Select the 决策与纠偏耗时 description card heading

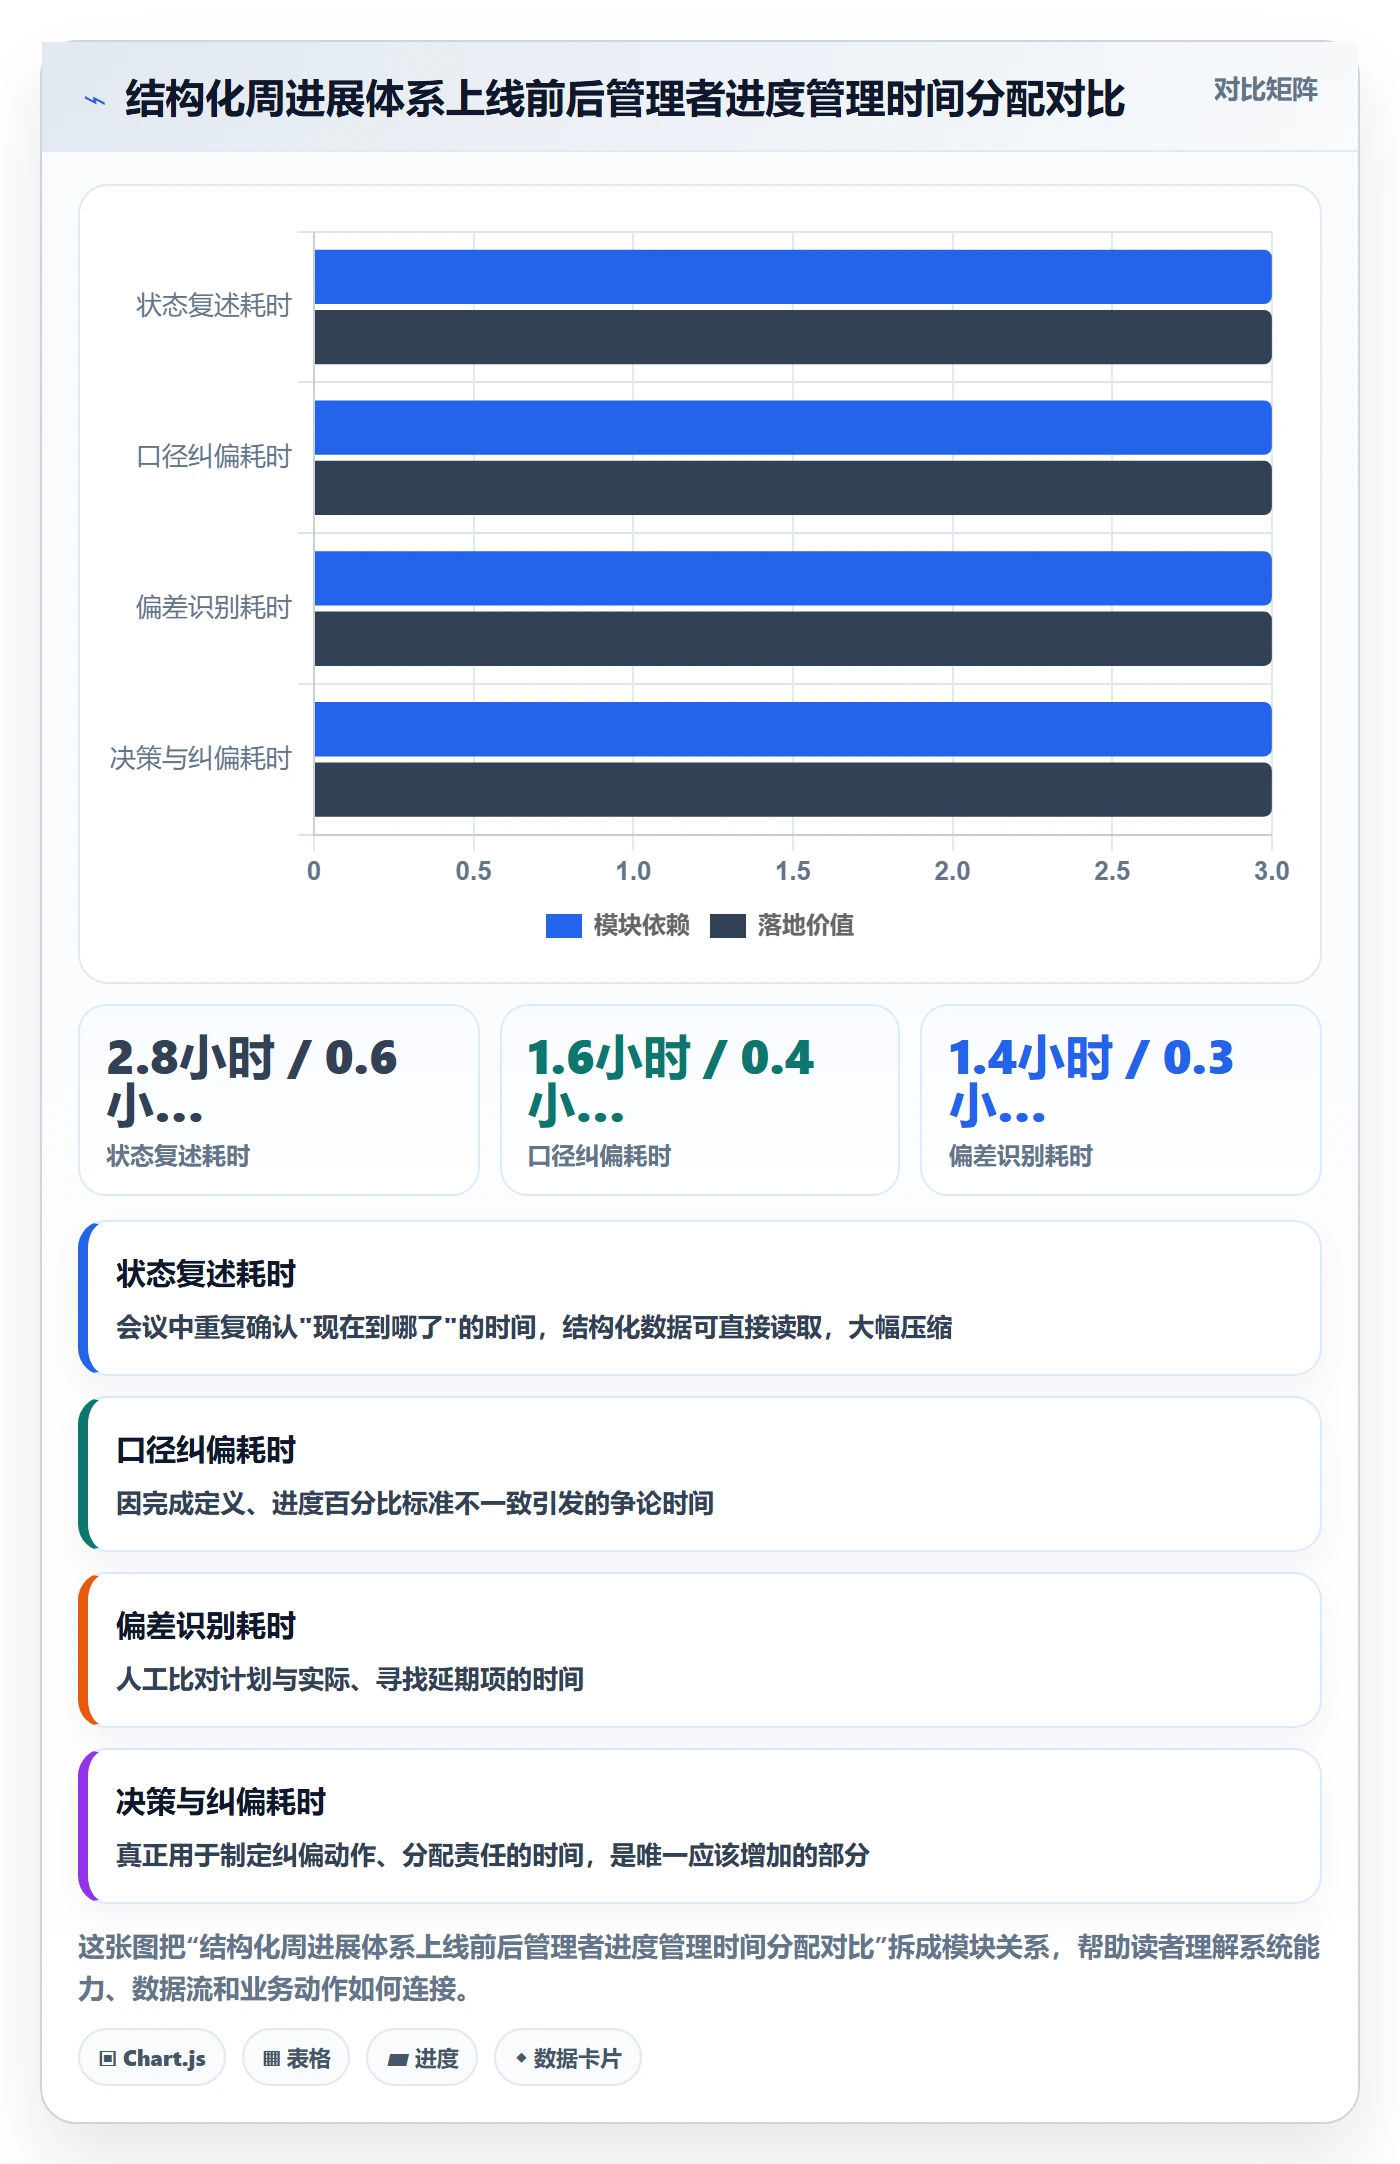click(221, 1802)
